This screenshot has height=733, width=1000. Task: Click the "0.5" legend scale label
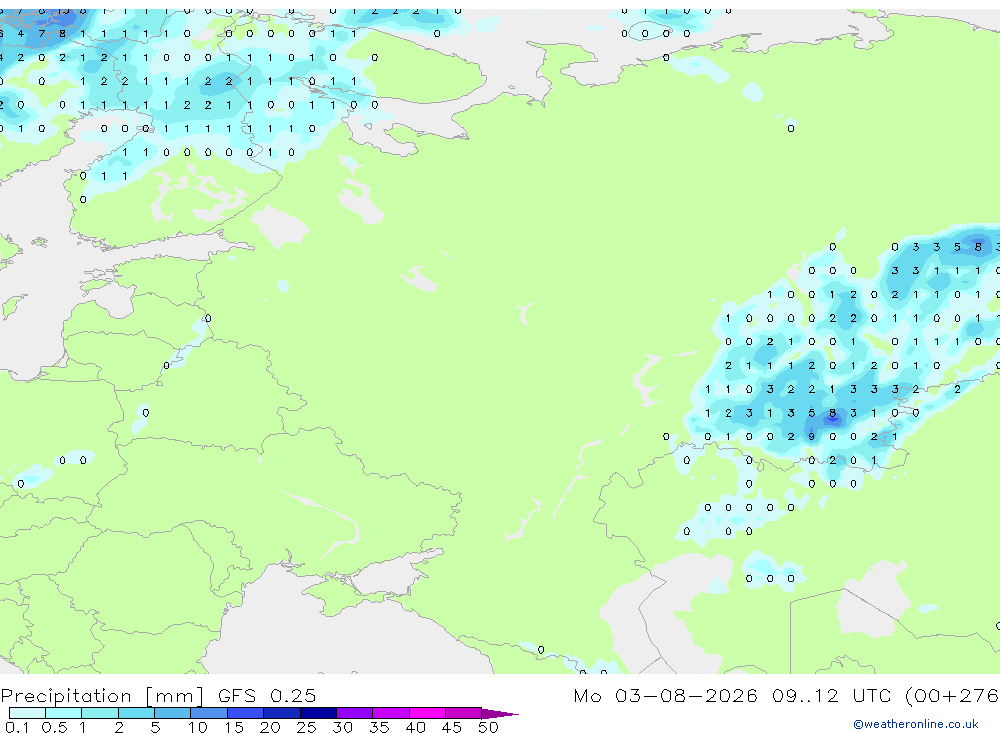pos(54,727)
